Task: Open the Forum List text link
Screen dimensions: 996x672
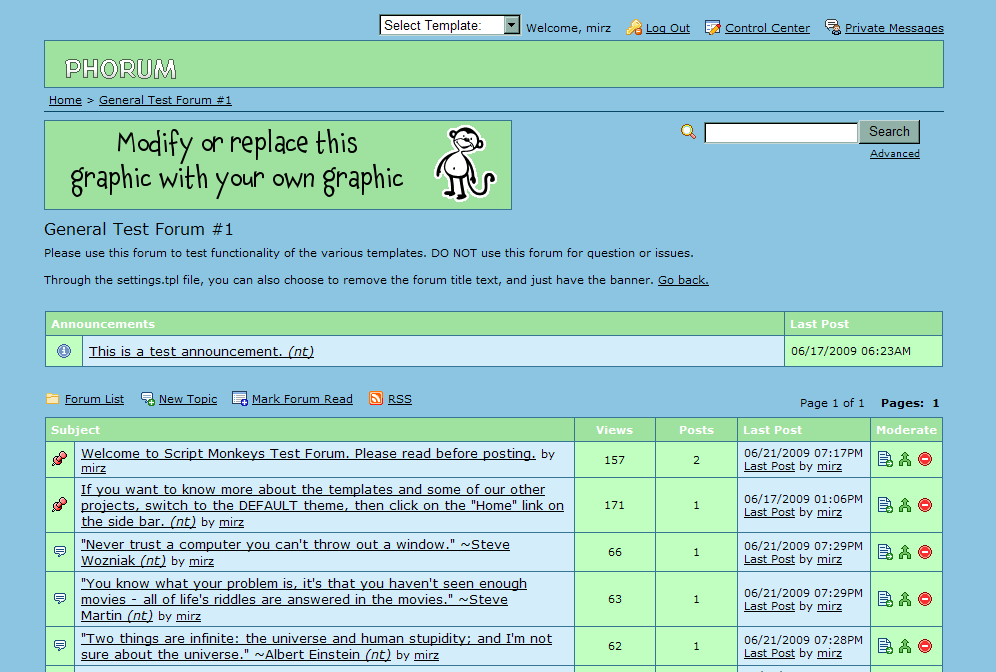Action: [94, 400]
